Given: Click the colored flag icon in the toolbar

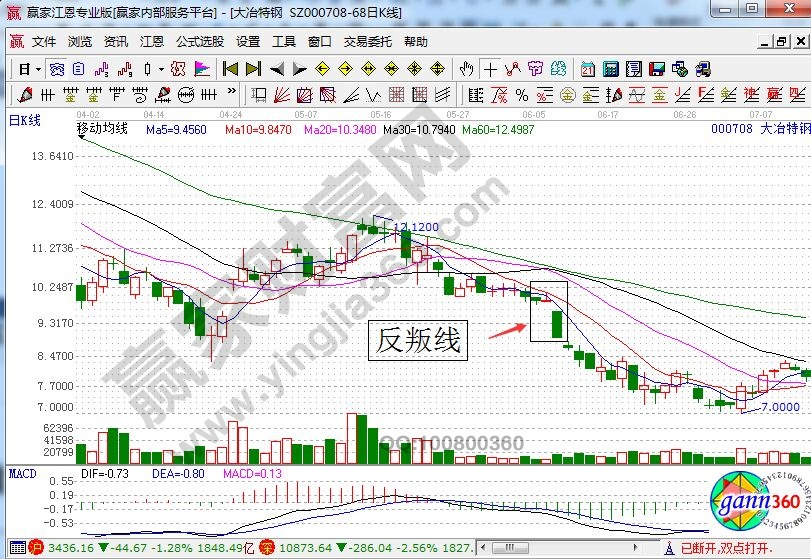Looking at the screenshot, I should click(x=201, y=69).
